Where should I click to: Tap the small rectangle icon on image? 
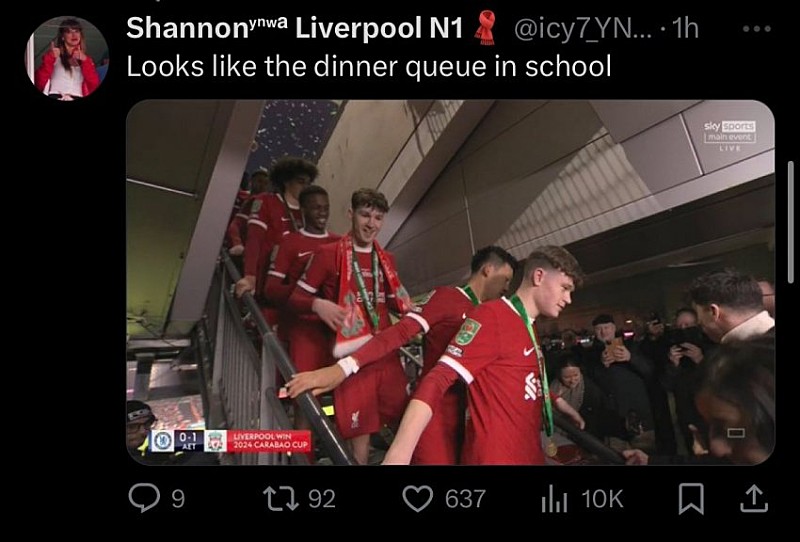click(735, 433)
